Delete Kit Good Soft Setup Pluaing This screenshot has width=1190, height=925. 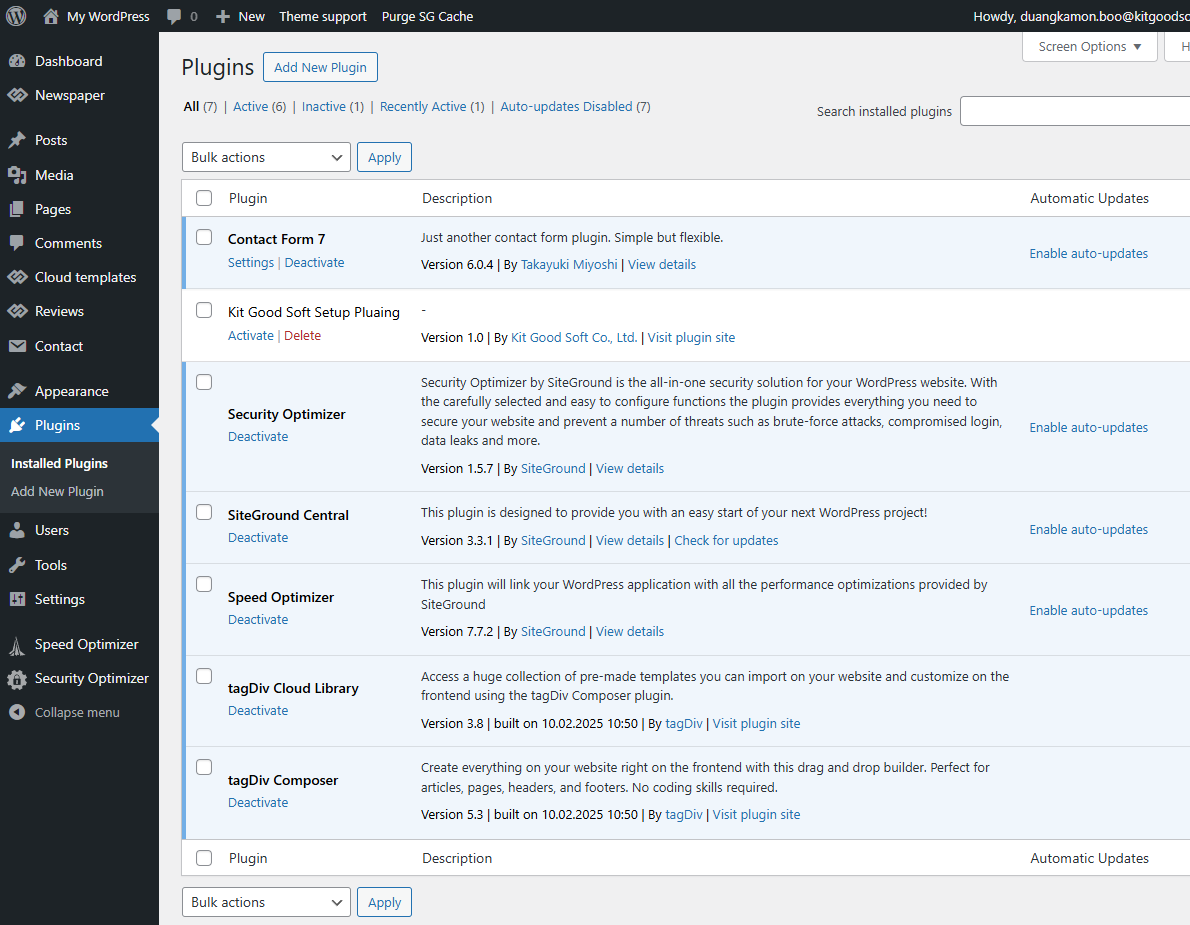pos(302,335)
